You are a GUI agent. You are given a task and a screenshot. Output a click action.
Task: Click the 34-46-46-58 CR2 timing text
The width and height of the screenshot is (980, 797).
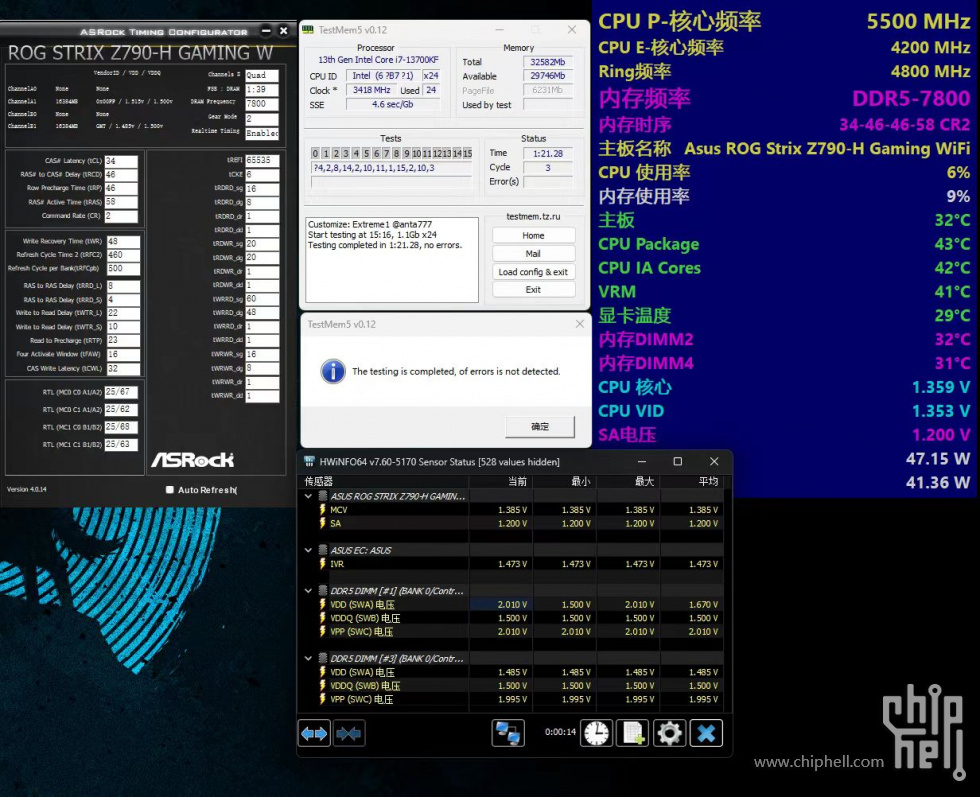tap(904, 124)
